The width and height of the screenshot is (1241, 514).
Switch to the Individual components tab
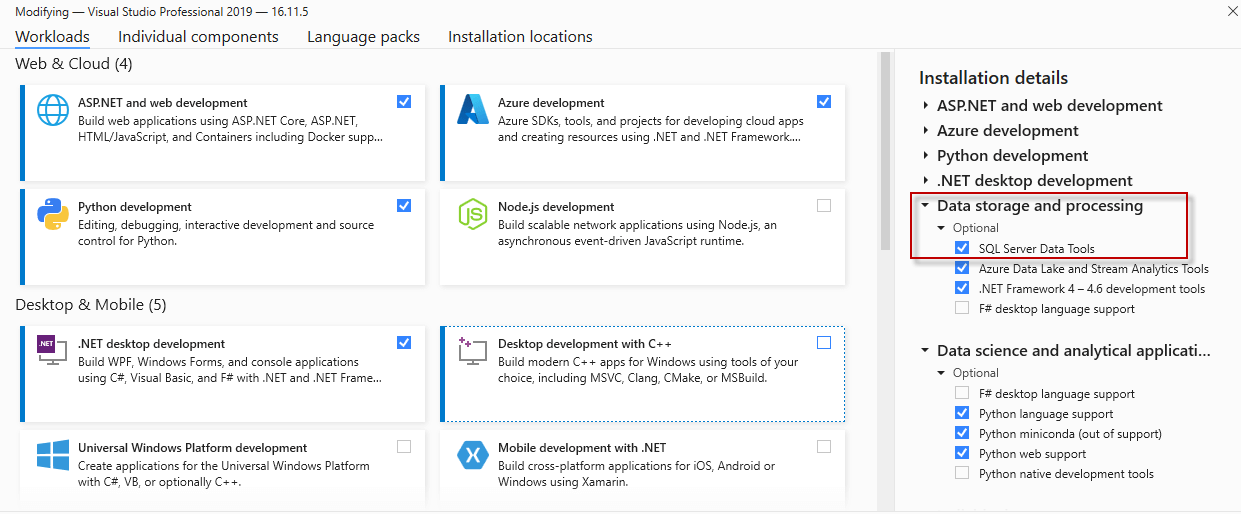pos(198,37)
